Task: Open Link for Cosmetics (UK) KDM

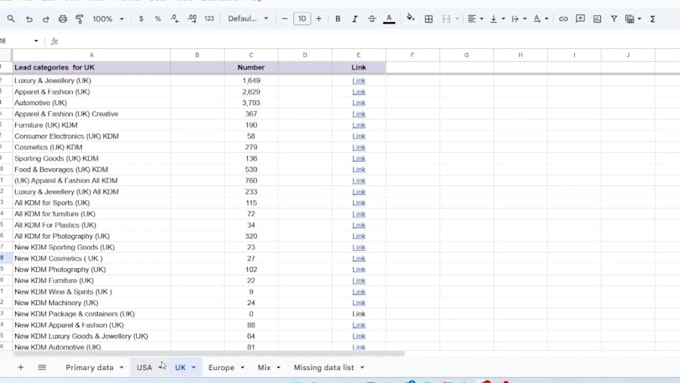Action: point(359,147)
